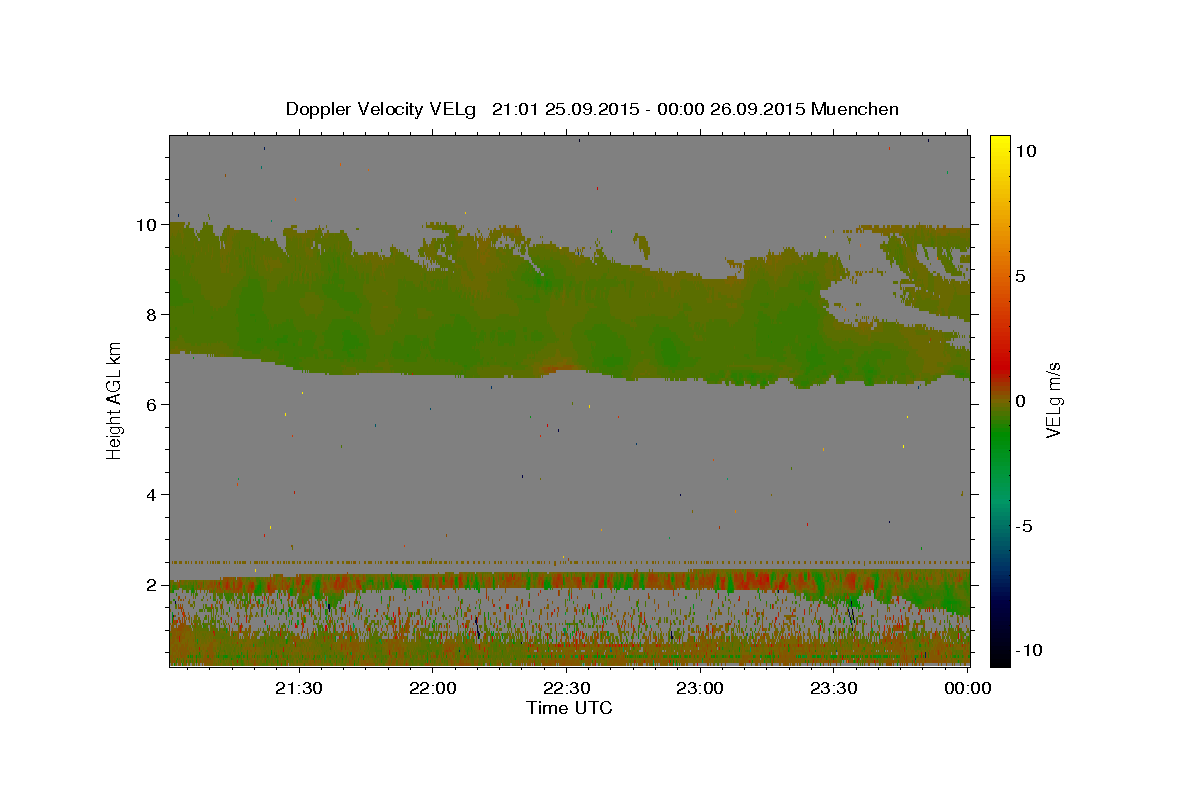1200x800 pixels.
Task: Click the colorbar label '-10'
Action: (x=1028, y=651)
